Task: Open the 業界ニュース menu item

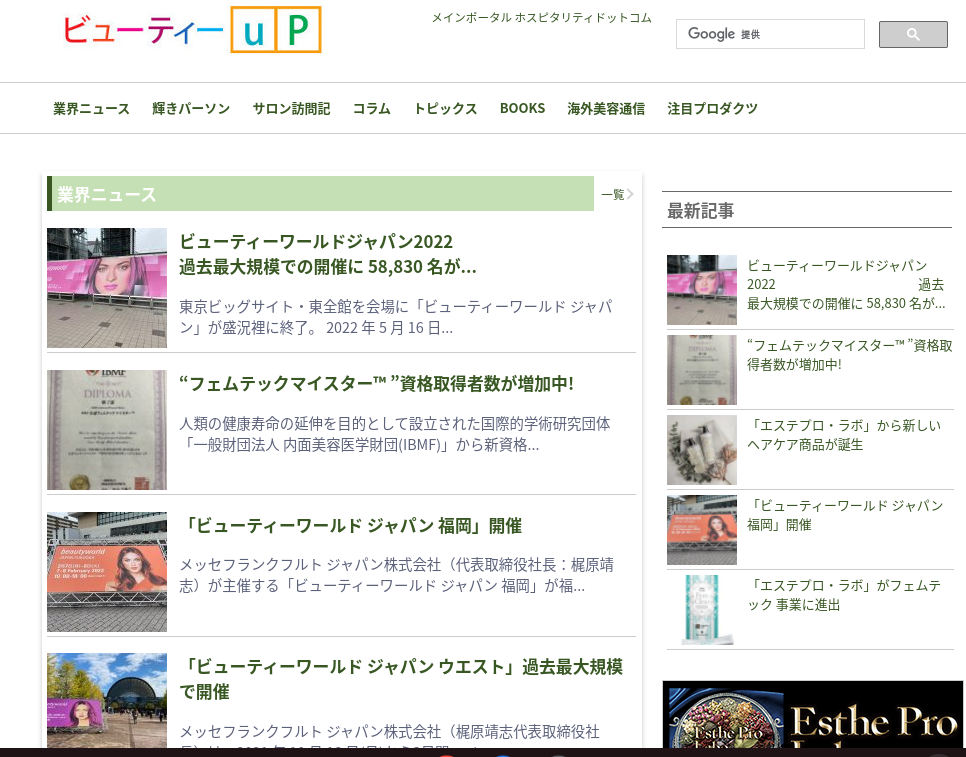Action: coord(91,108)
